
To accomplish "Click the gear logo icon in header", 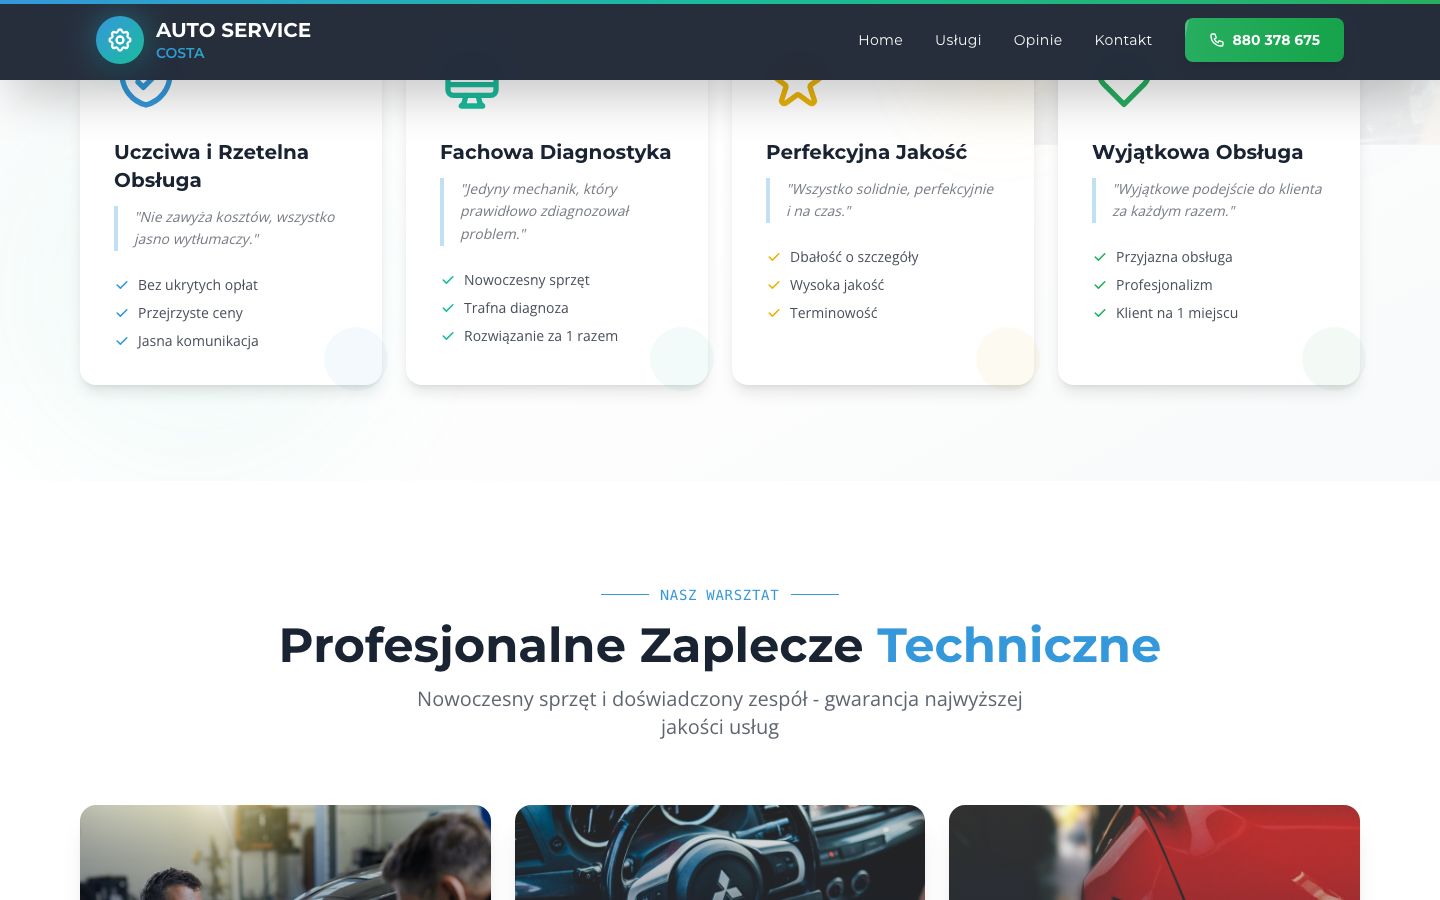I will pyautogui.click(x=120, y=40).
